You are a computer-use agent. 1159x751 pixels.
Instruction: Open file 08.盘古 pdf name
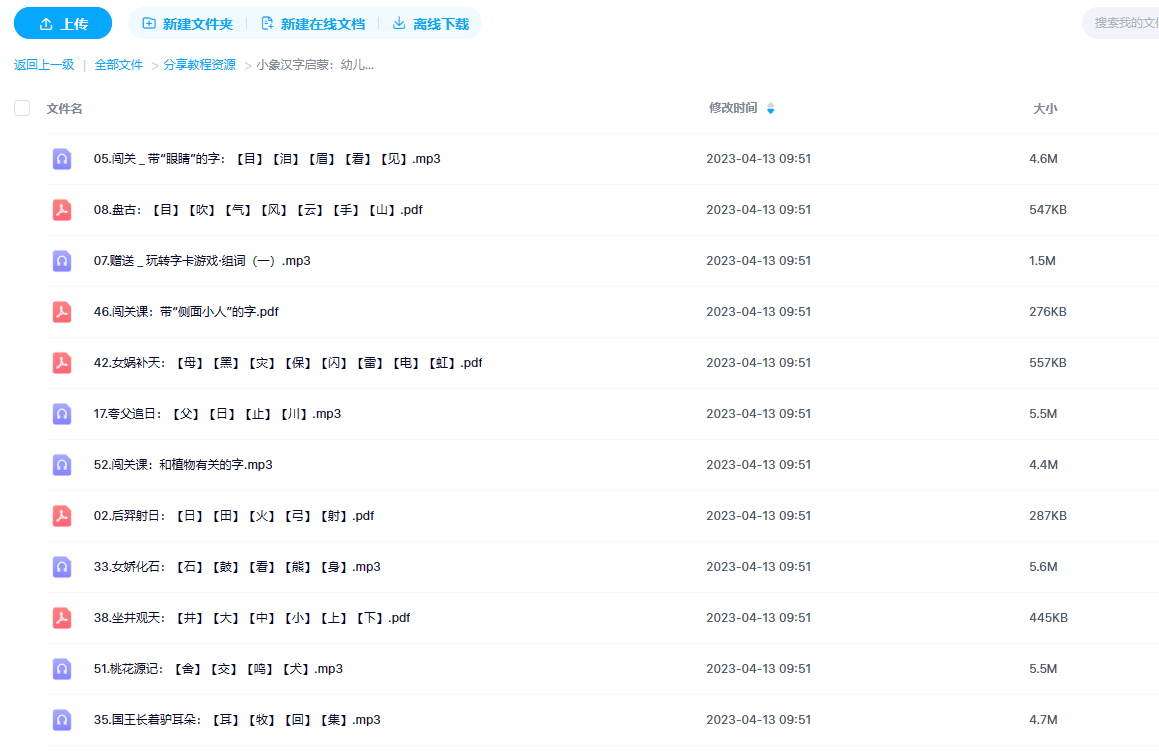tap(258, 210)
